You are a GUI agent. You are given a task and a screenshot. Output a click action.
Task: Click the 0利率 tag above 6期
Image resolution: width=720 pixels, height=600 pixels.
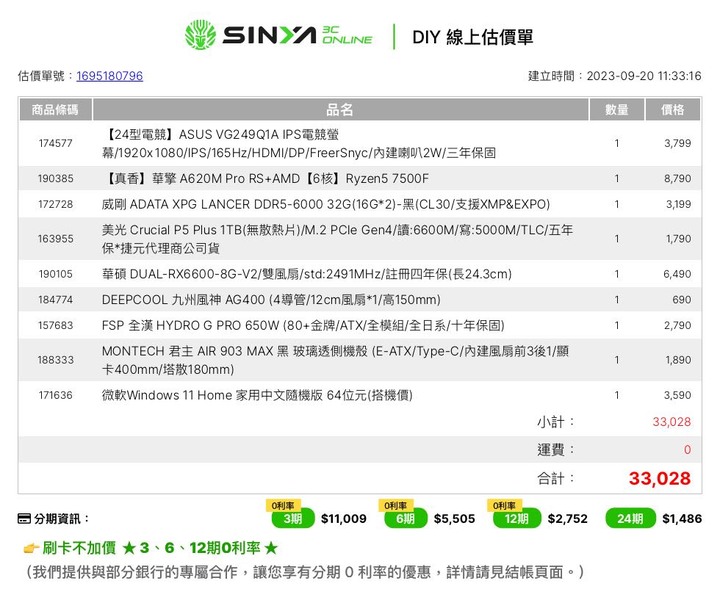(x=396, y=505)
